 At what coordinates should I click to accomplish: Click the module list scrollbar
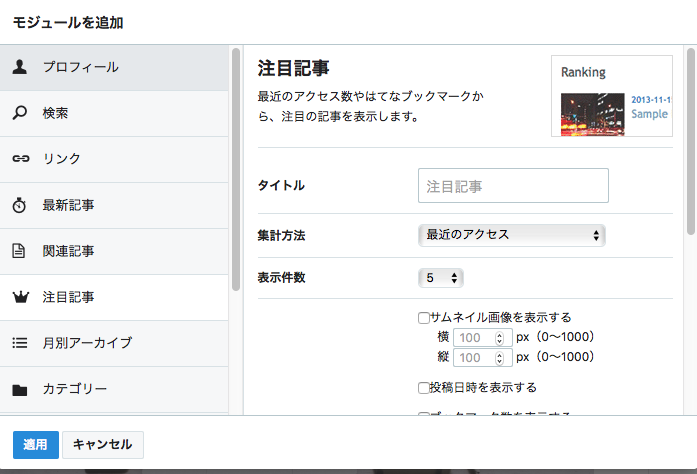[236, 169]
